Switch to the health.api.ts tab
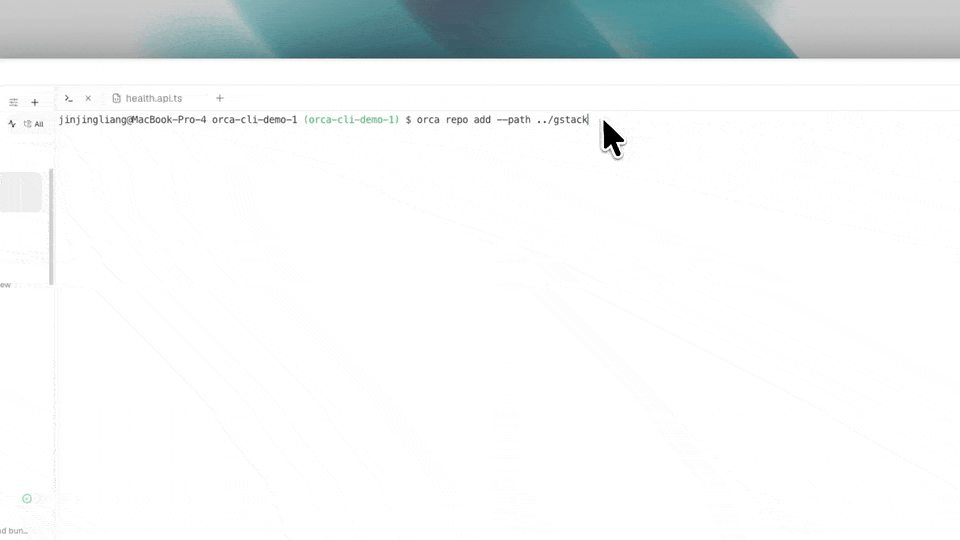The image size is (960, 540). tap(148, 98)
